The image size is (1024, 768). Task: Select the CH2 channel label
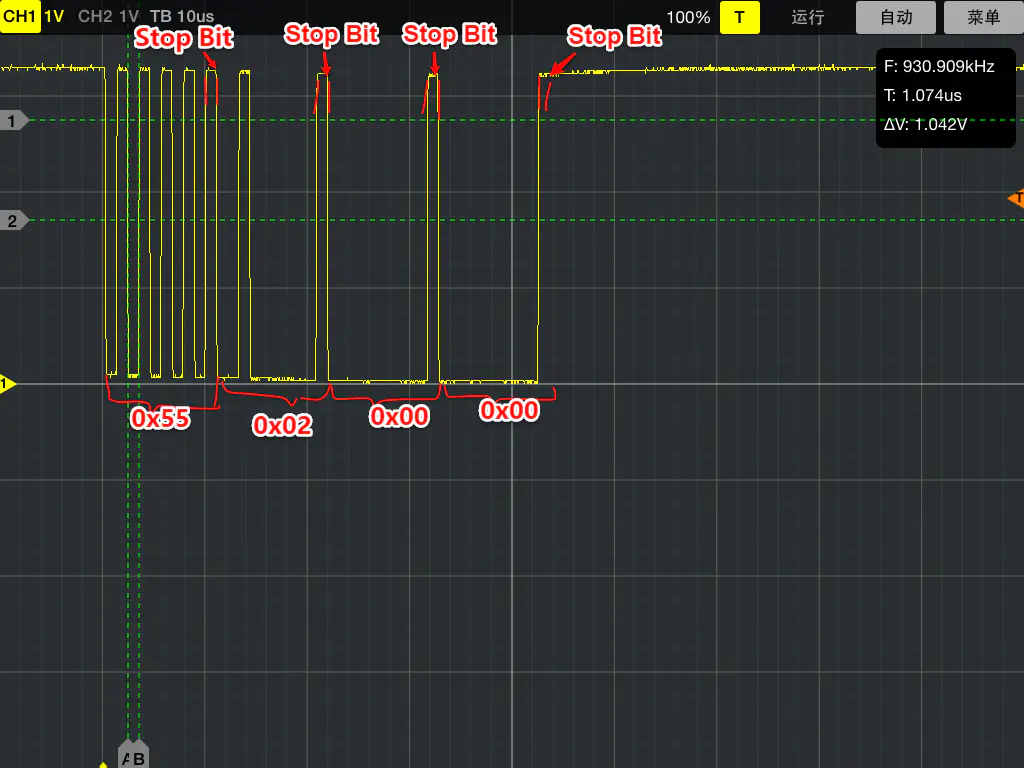tap(95, 16)
